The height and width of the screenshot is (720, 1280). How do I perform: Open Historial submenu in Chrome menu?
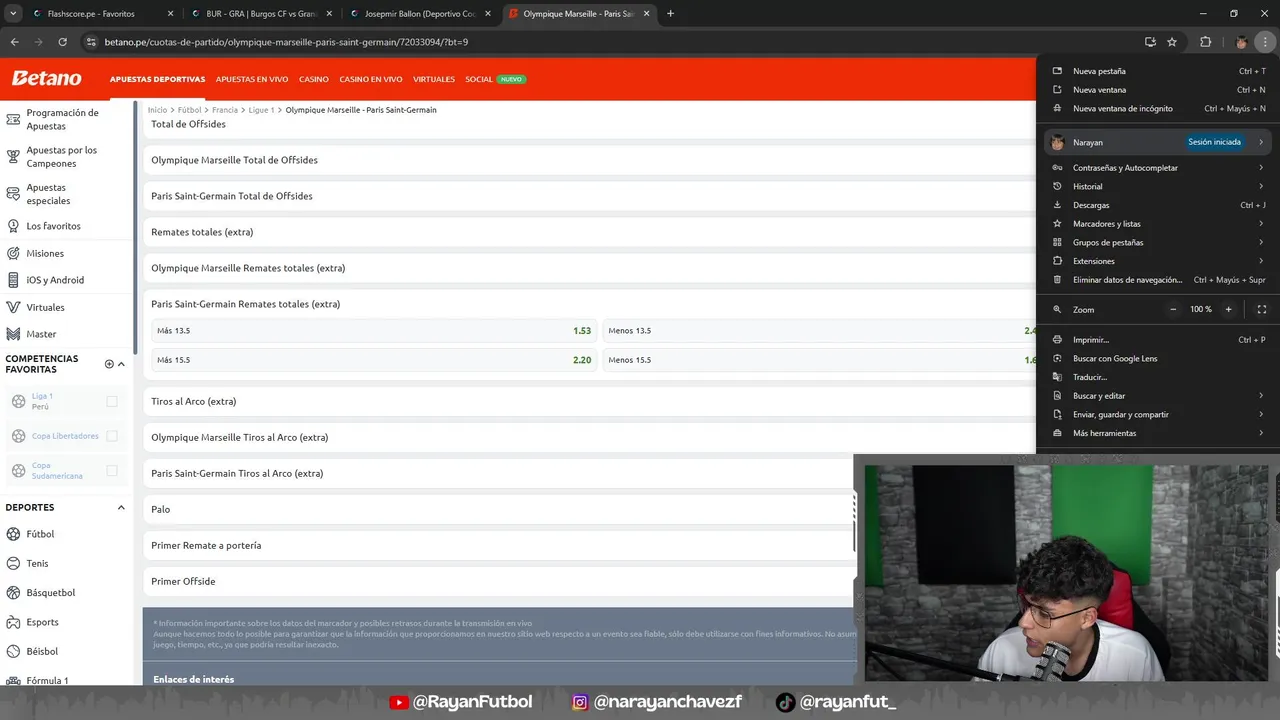click(1158, 186)
